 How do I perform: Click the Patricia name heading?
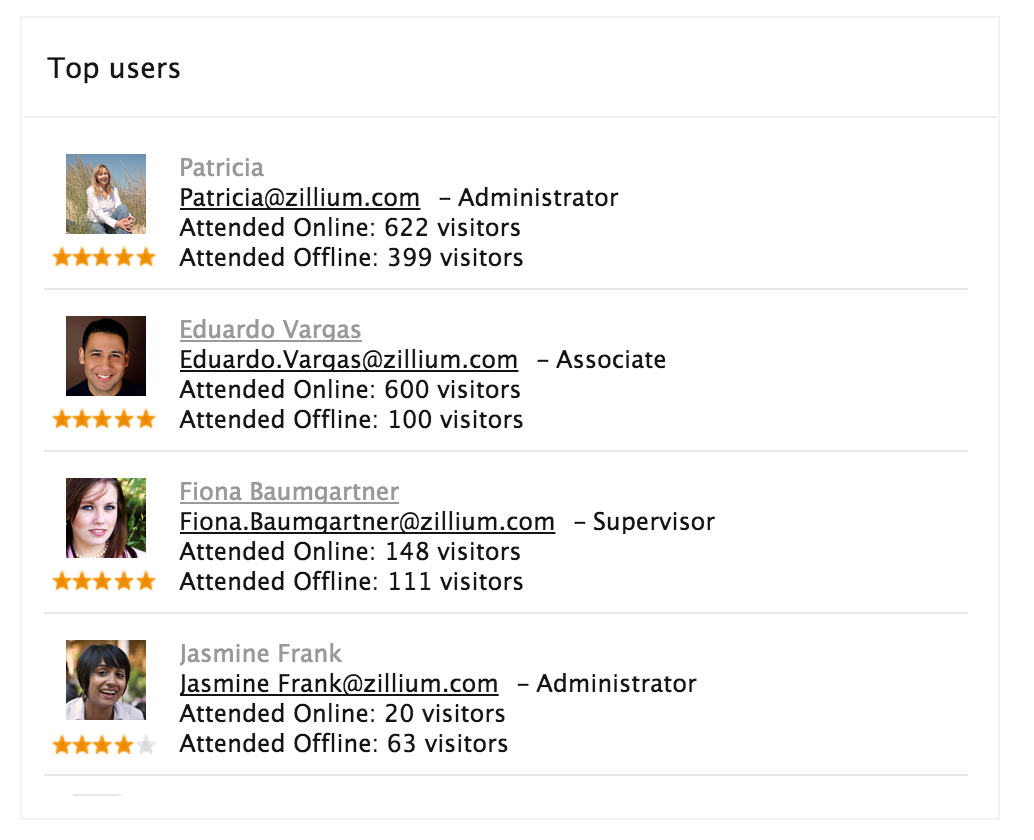pyautogui.click(x=222, y=168)
